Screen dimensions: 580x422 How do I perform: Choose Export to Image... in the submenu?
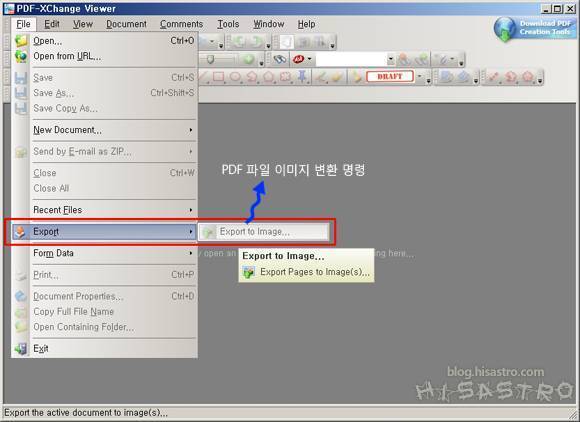click(x=263, y=232)
